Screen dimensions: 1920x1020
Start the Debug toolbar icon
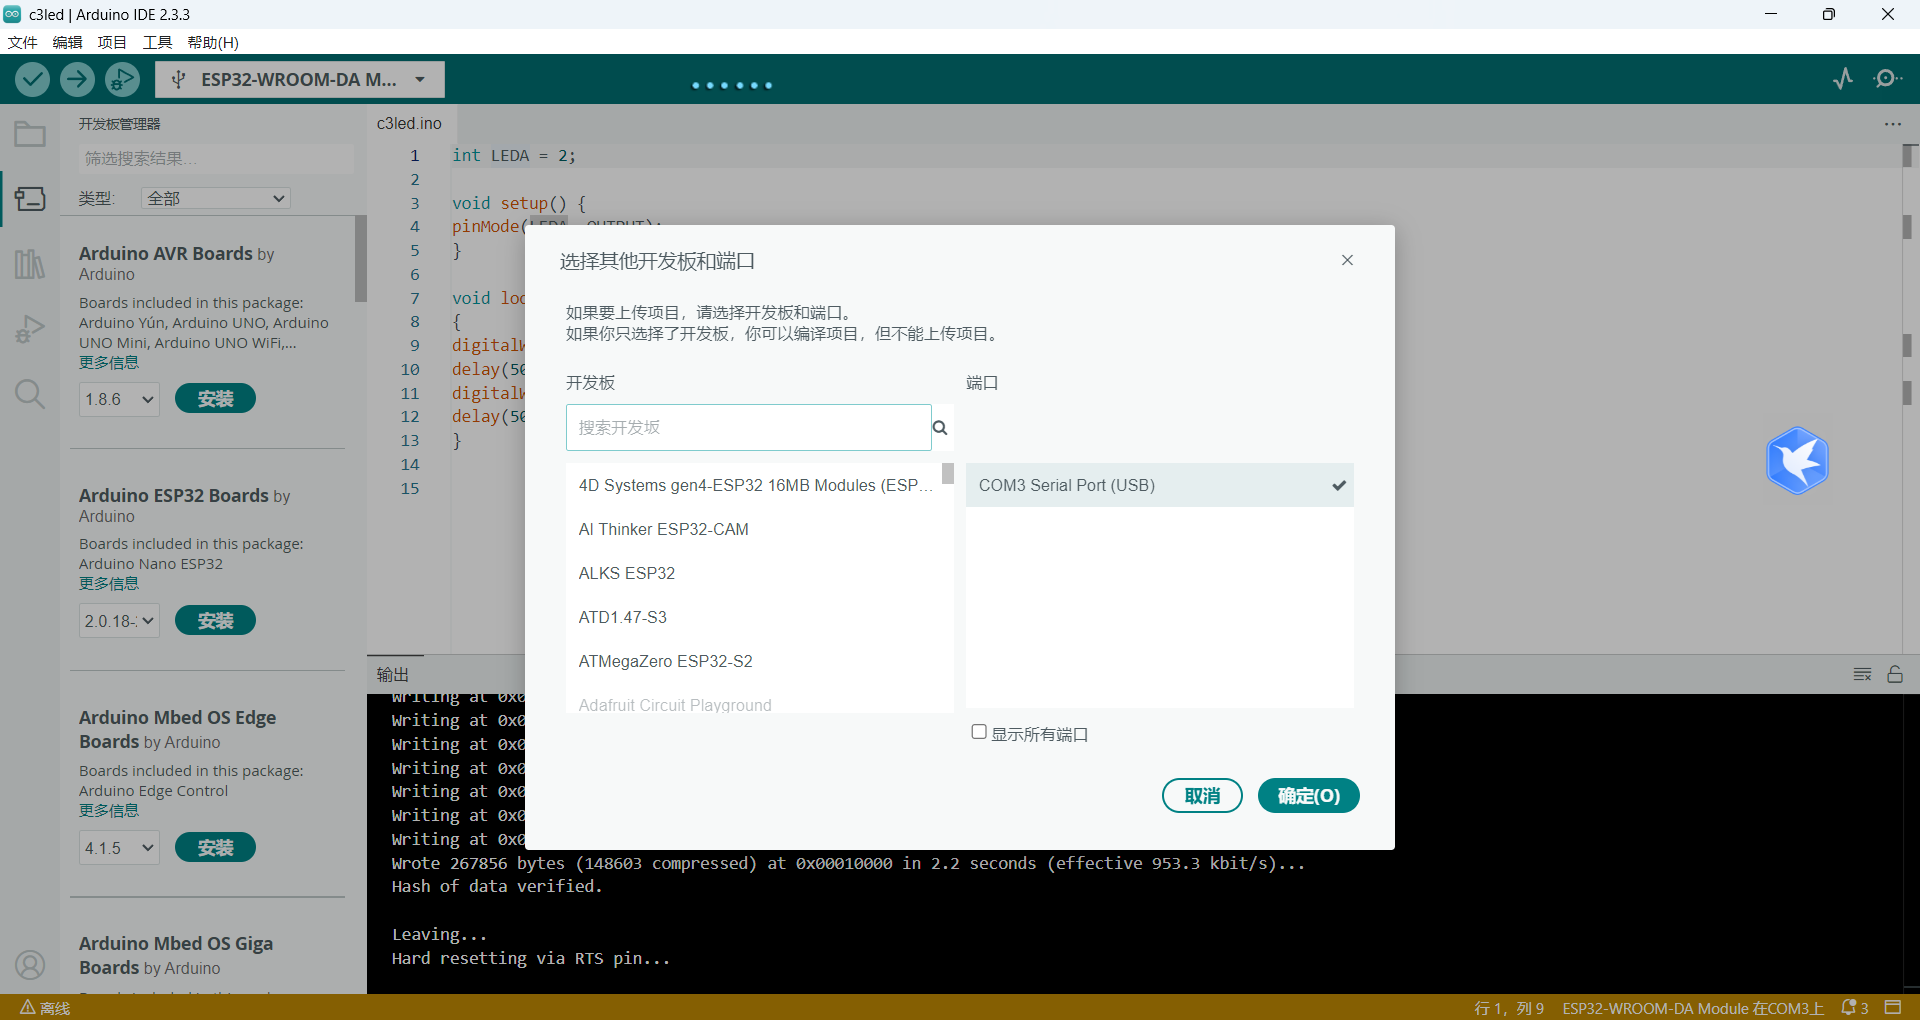(x=122, y=79)
